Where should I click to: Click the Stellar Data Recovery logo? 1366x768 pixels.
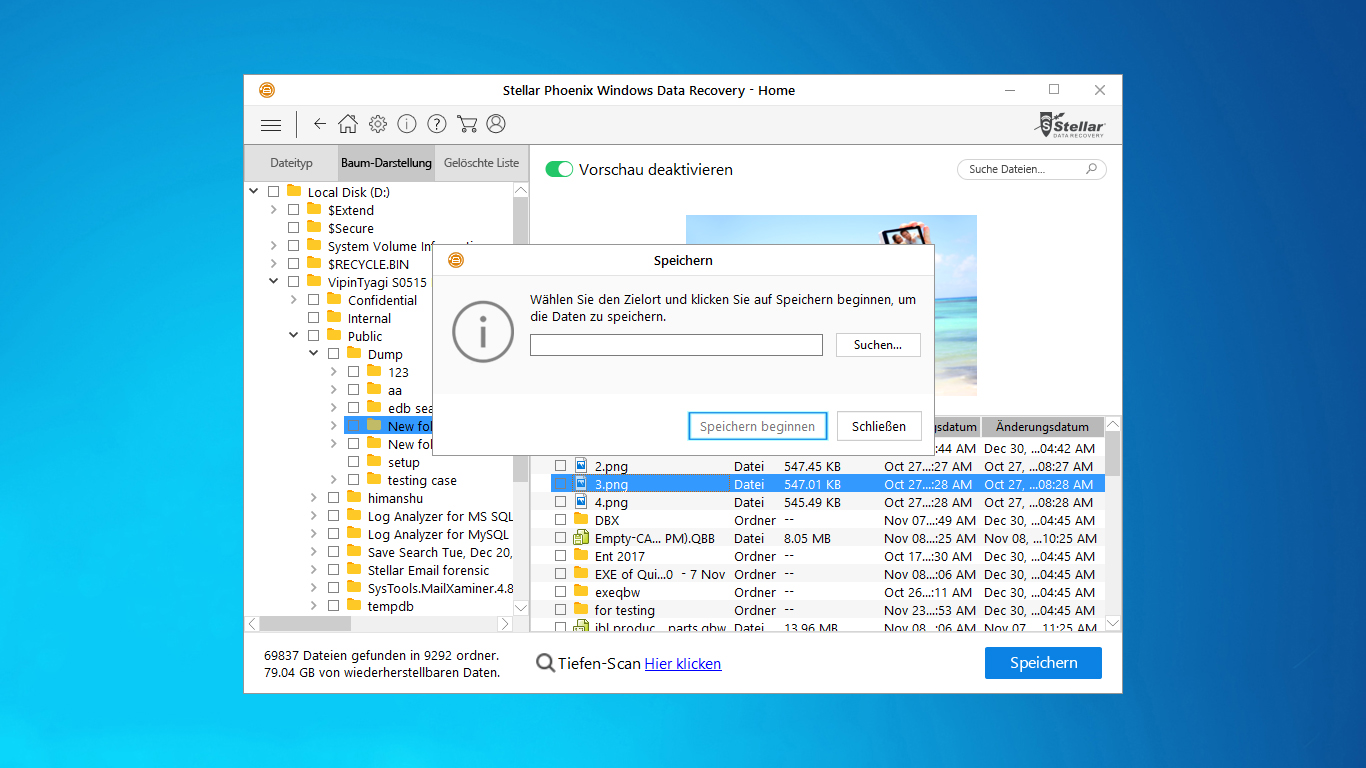tap(1070, 125)
